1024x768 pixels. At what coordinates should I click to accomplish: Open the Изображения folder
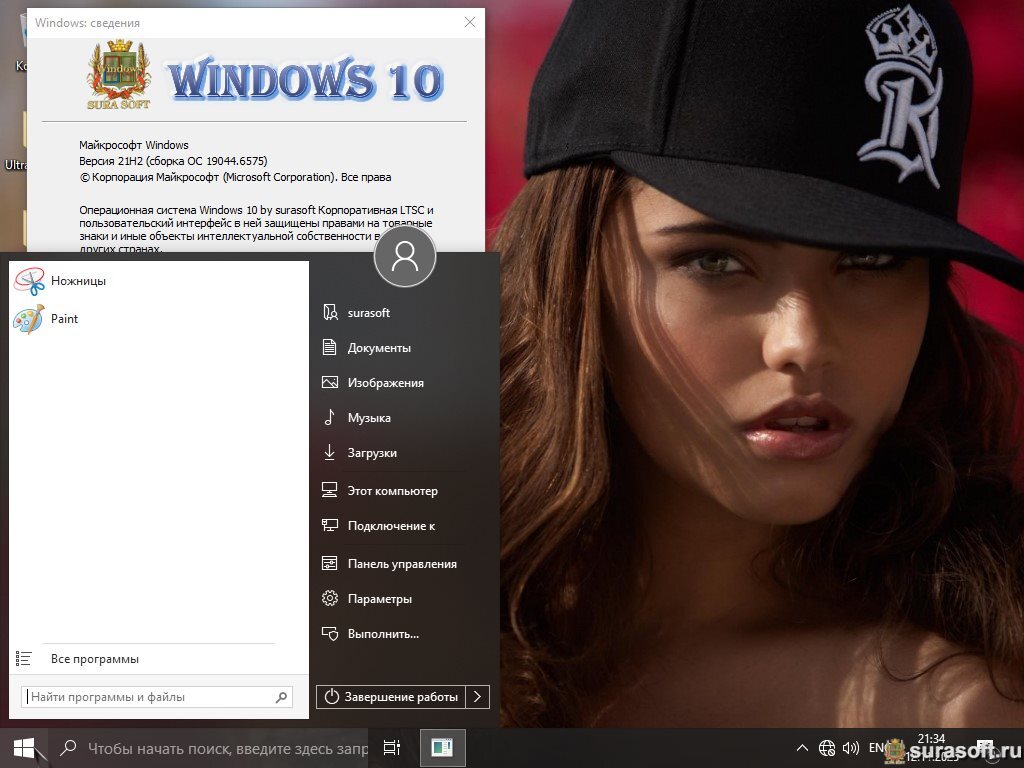[x=385, y=383]
